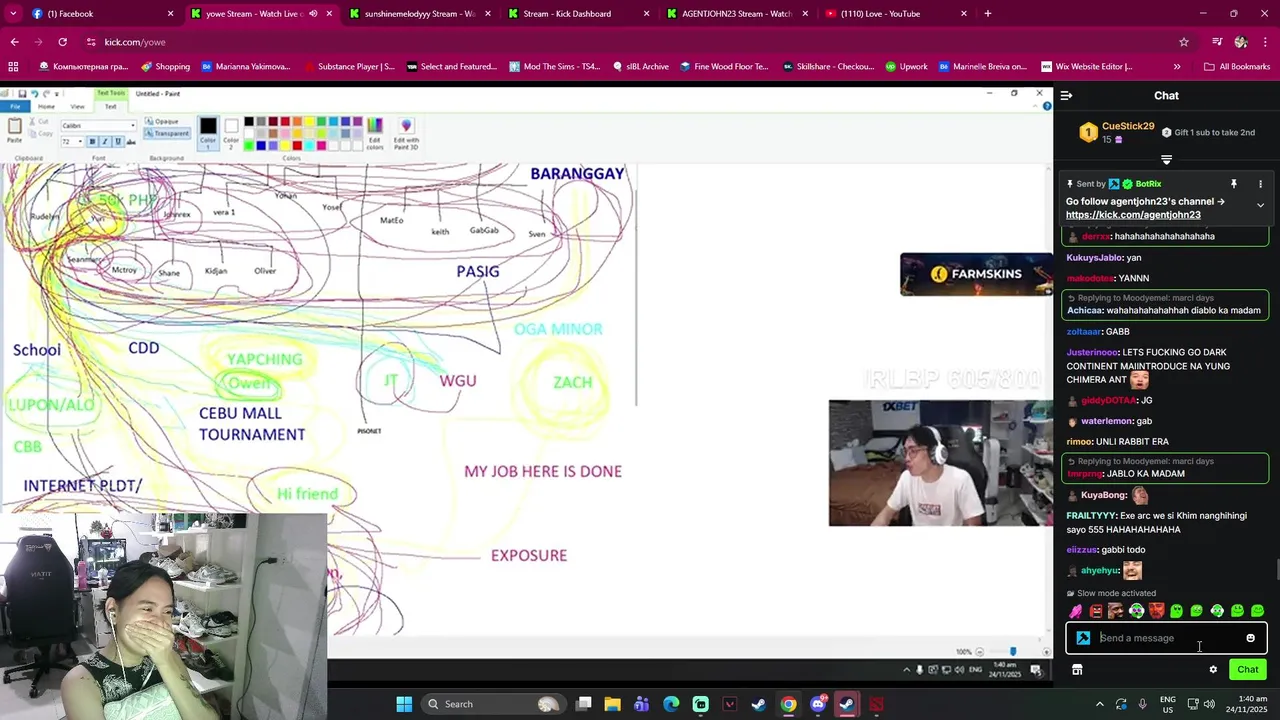Open Wix Website Editor bookmark
The image size is (1280, 720).
click(x=1086, y=67)
